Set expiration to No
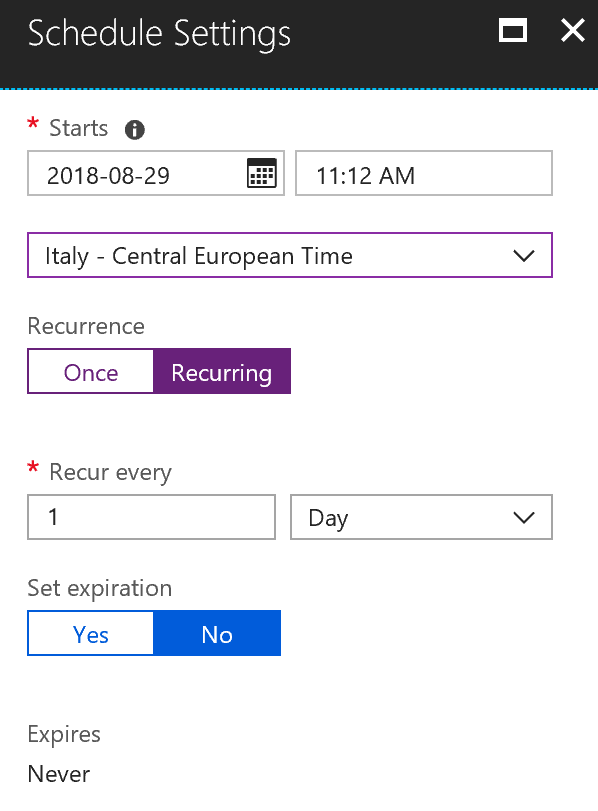 coord(217,633)
